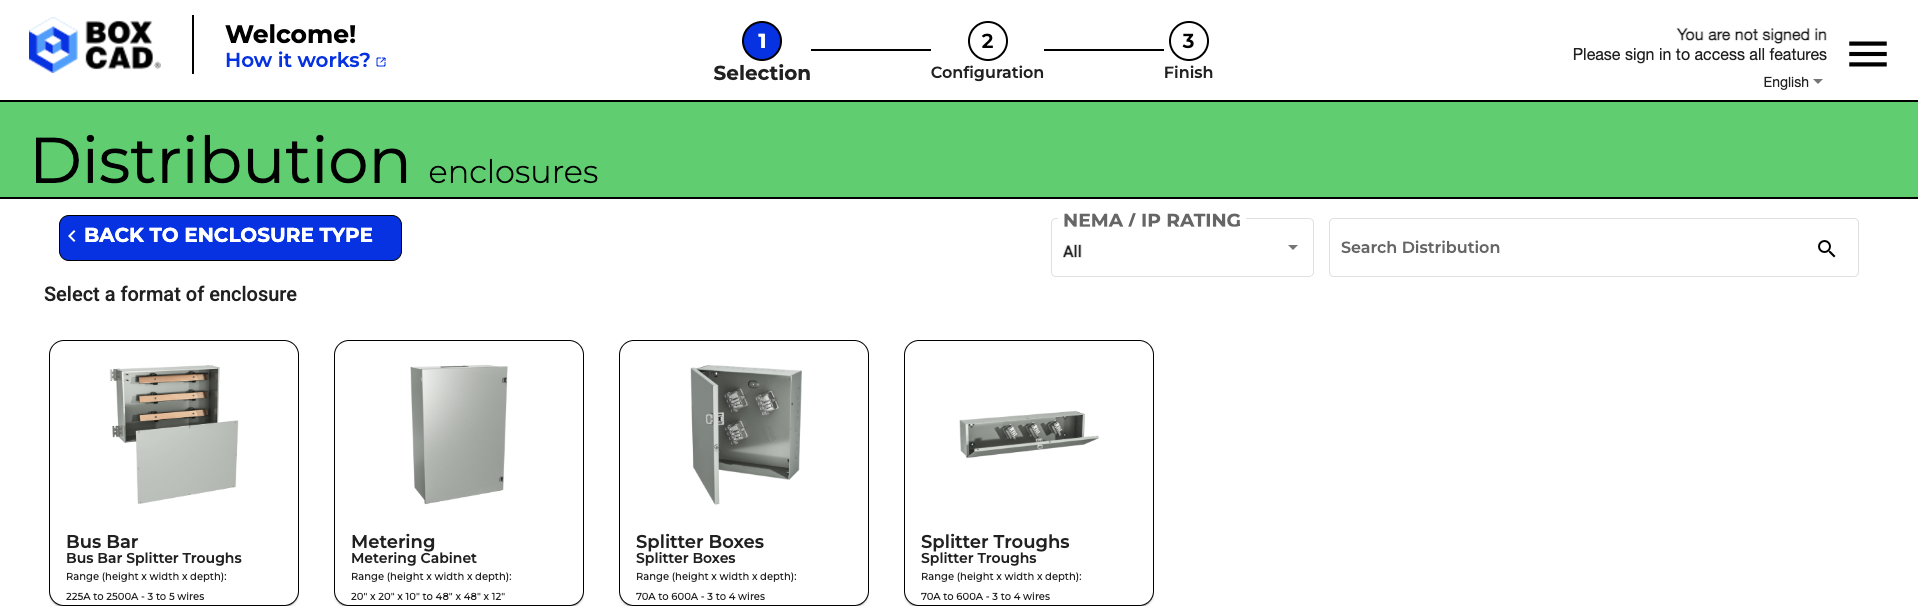Select step 1 Selection circle

tap(762, 41)
